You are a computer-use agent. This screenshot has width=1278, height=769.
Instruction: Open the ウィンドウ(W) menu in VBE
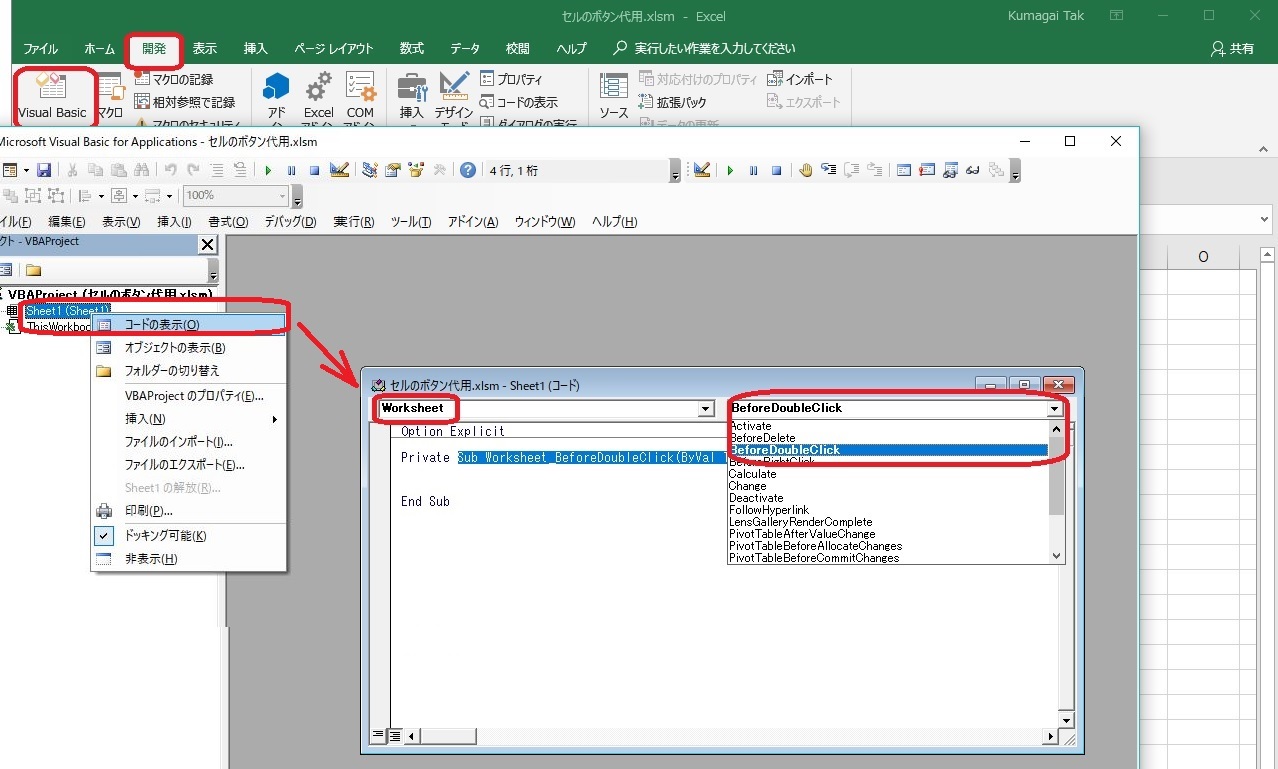[x=545, y=222]
